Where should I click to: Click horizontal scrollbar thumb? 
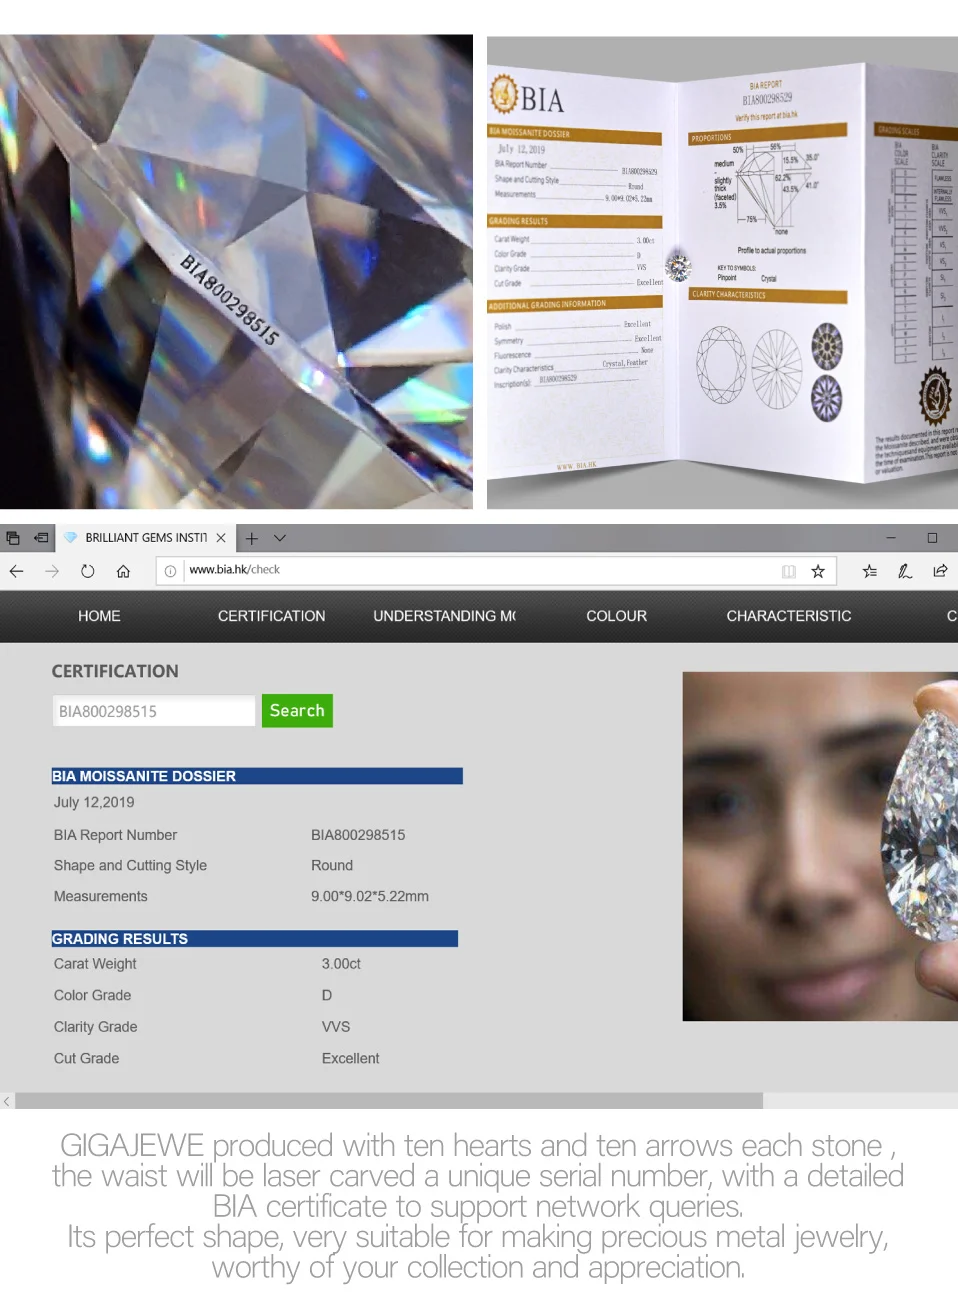(389, 1101)
